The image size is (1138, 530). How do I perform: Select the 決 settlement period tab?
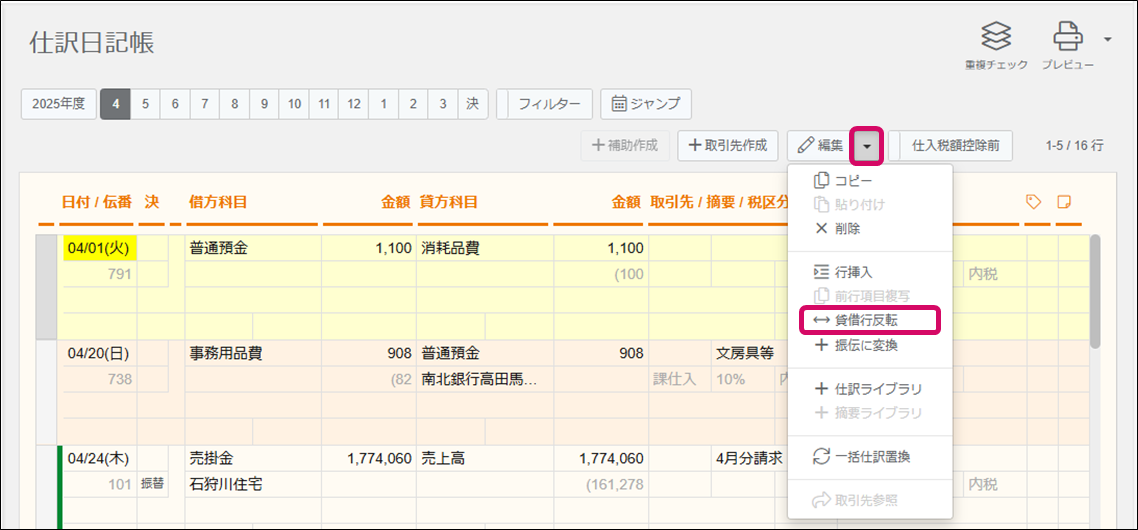(472, 103)
